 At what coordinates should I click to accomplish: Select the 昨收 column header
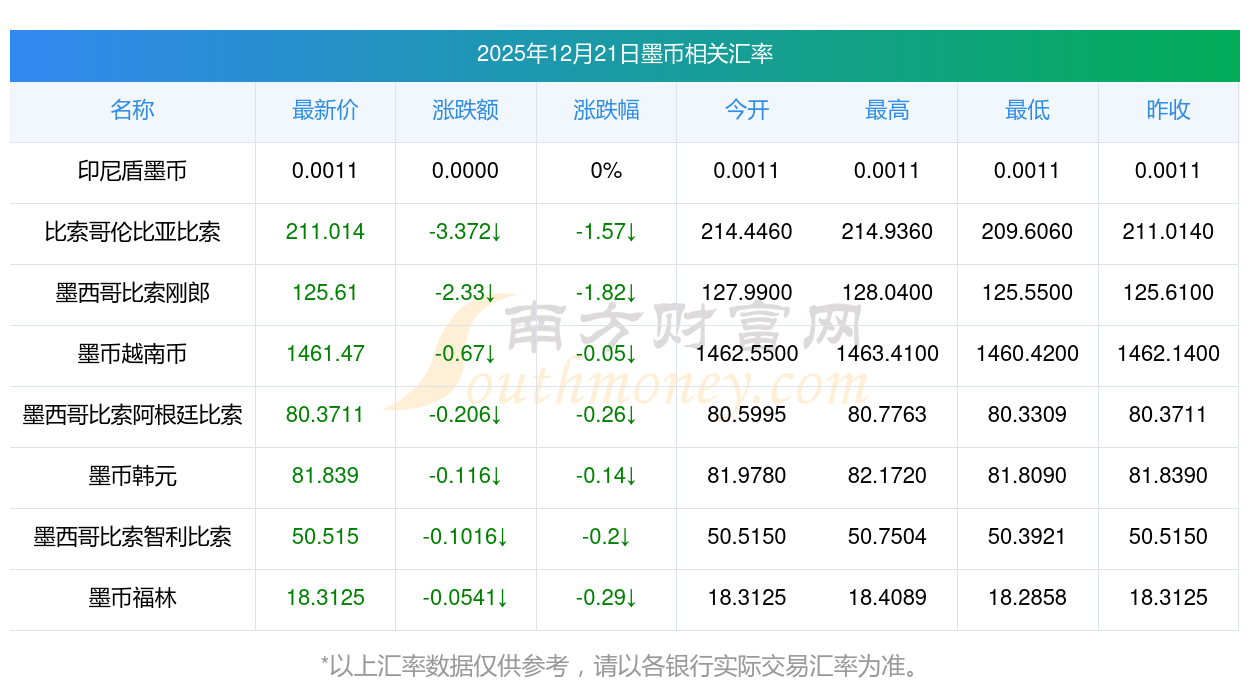[1168, 110]
